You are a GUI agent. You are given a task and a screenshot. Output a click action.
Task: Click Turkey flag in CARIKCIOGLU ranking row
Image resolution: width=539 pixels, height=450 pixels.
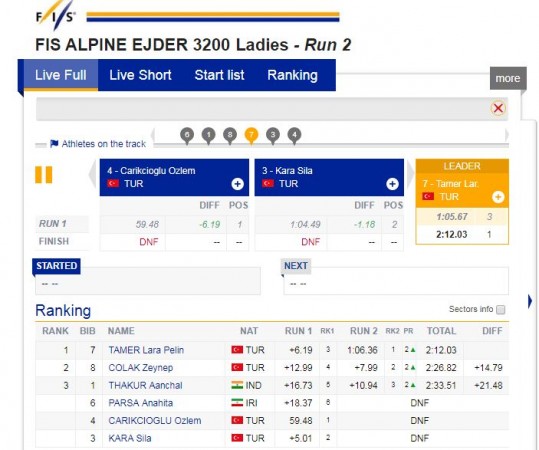click(237, 420)
